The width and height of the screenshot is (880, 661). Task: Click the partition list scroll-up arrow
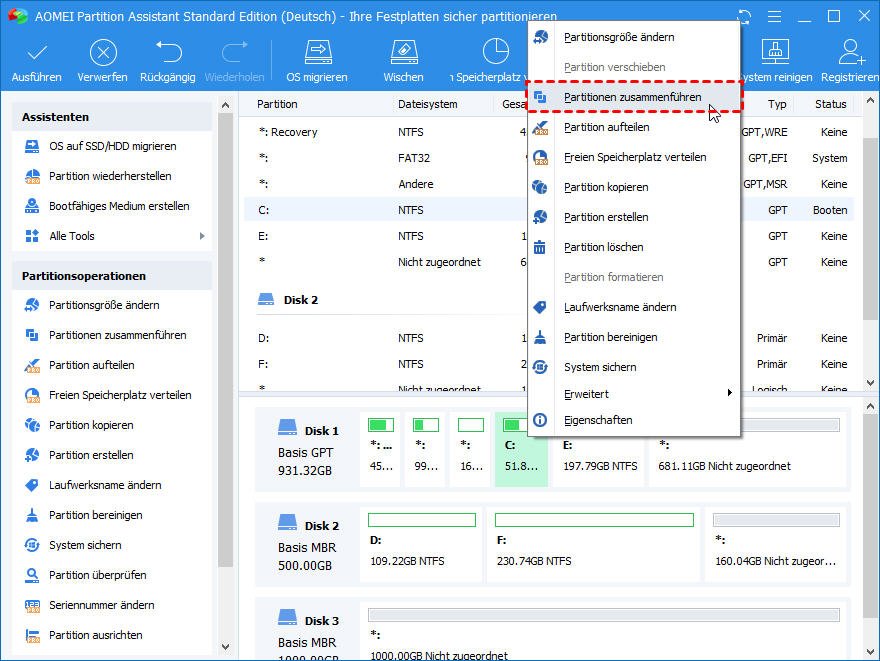point(870,101)
